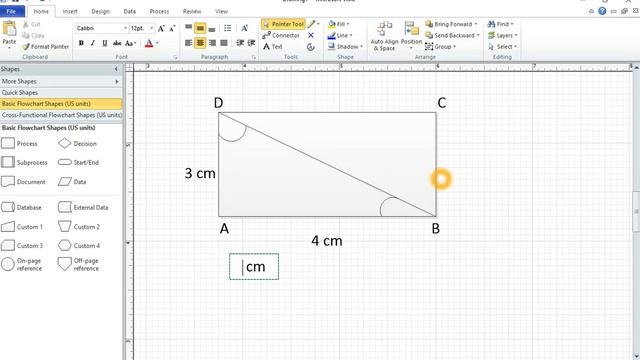The width and height of the screenshot is (640, 360).
Task: Align text to bottom of shape
Action: 212,28
